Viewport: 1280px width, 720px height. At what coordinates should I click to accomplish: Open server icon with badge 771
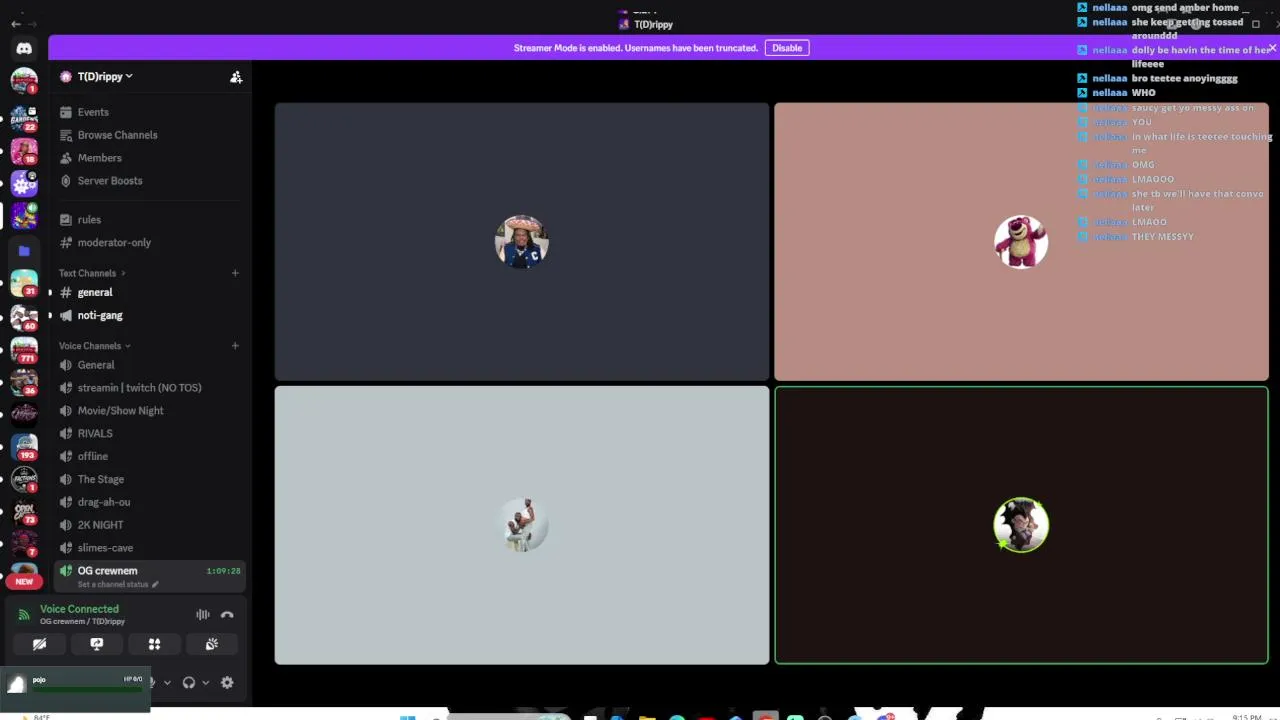point(24,350)
